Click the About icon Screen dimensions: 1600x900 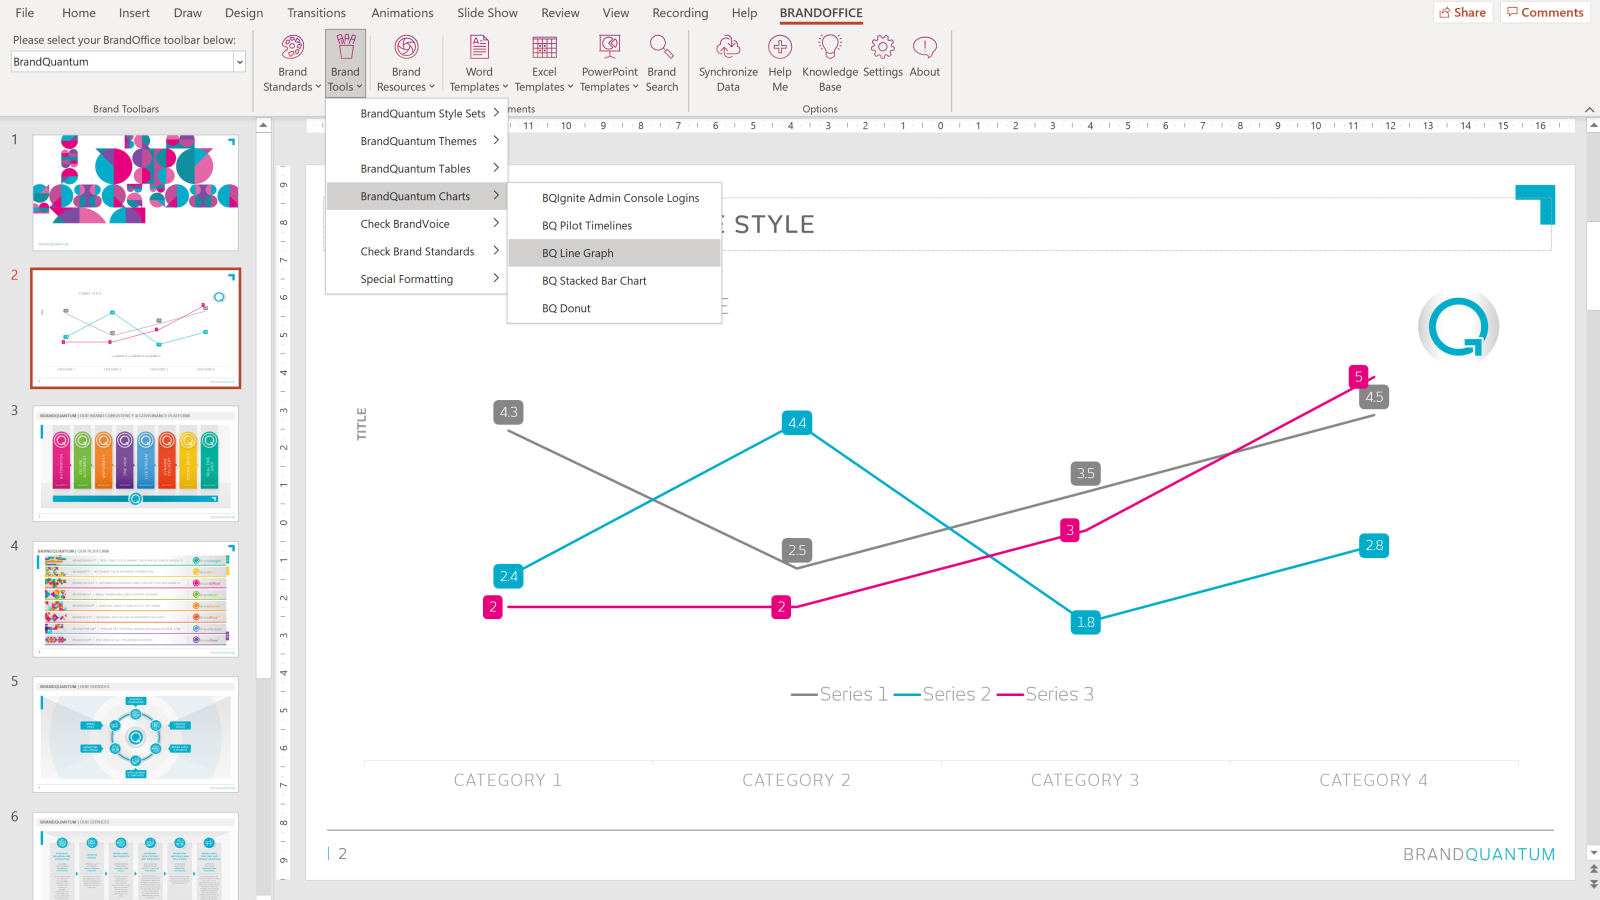[925, 47]
